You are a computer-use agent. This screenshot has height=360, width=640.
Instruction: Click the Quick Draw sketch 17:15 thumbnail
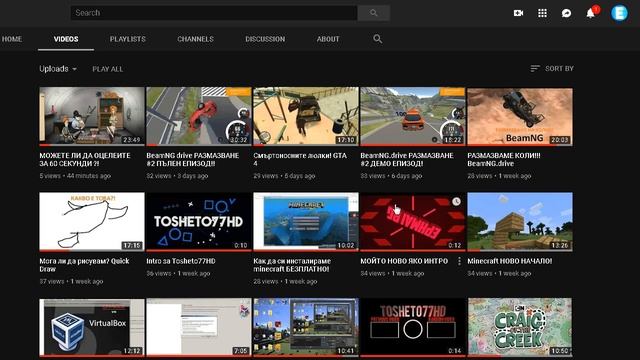tap(92, 222)
